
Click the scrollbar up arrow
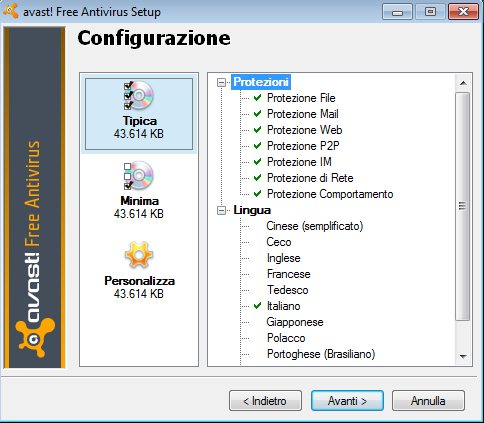pos(463,83)
